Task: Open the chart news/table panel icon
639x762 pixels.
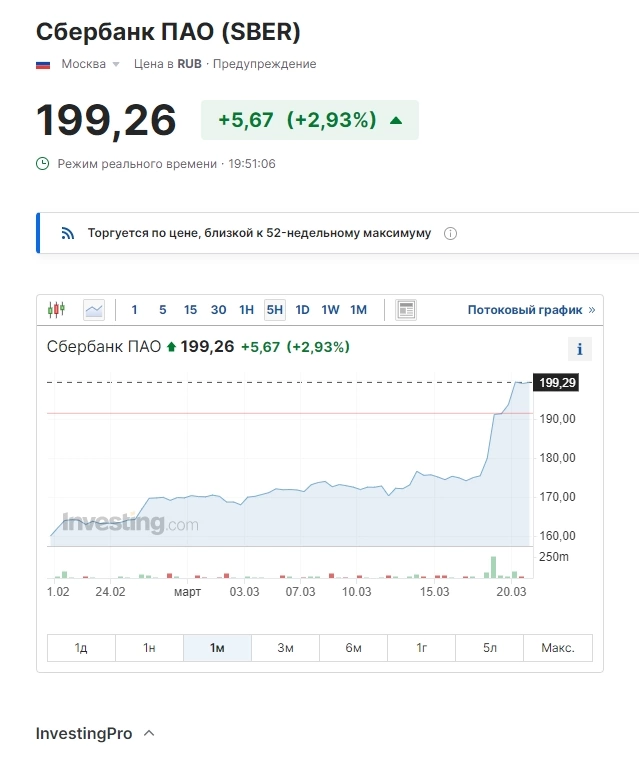Action: tap(406, 310)
